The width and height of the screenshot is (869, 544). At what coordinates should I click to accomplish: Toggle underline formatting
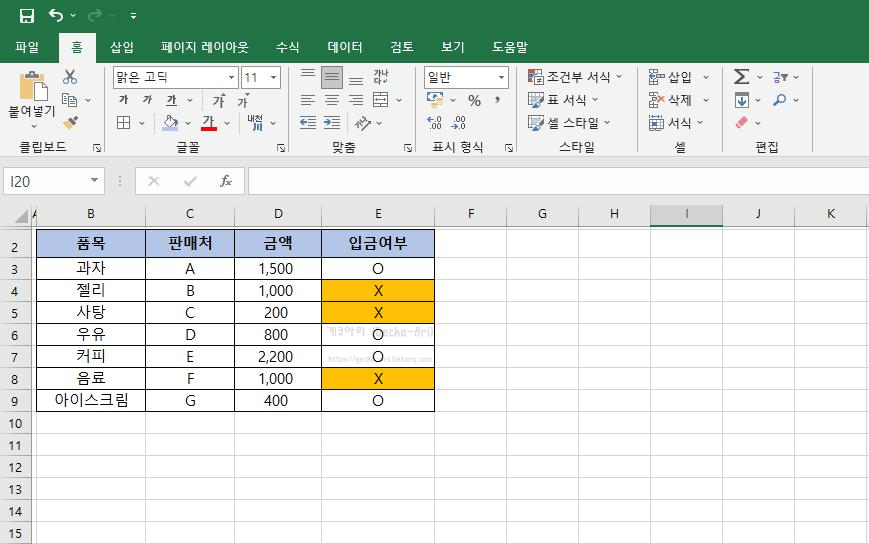tap(172, 100)
